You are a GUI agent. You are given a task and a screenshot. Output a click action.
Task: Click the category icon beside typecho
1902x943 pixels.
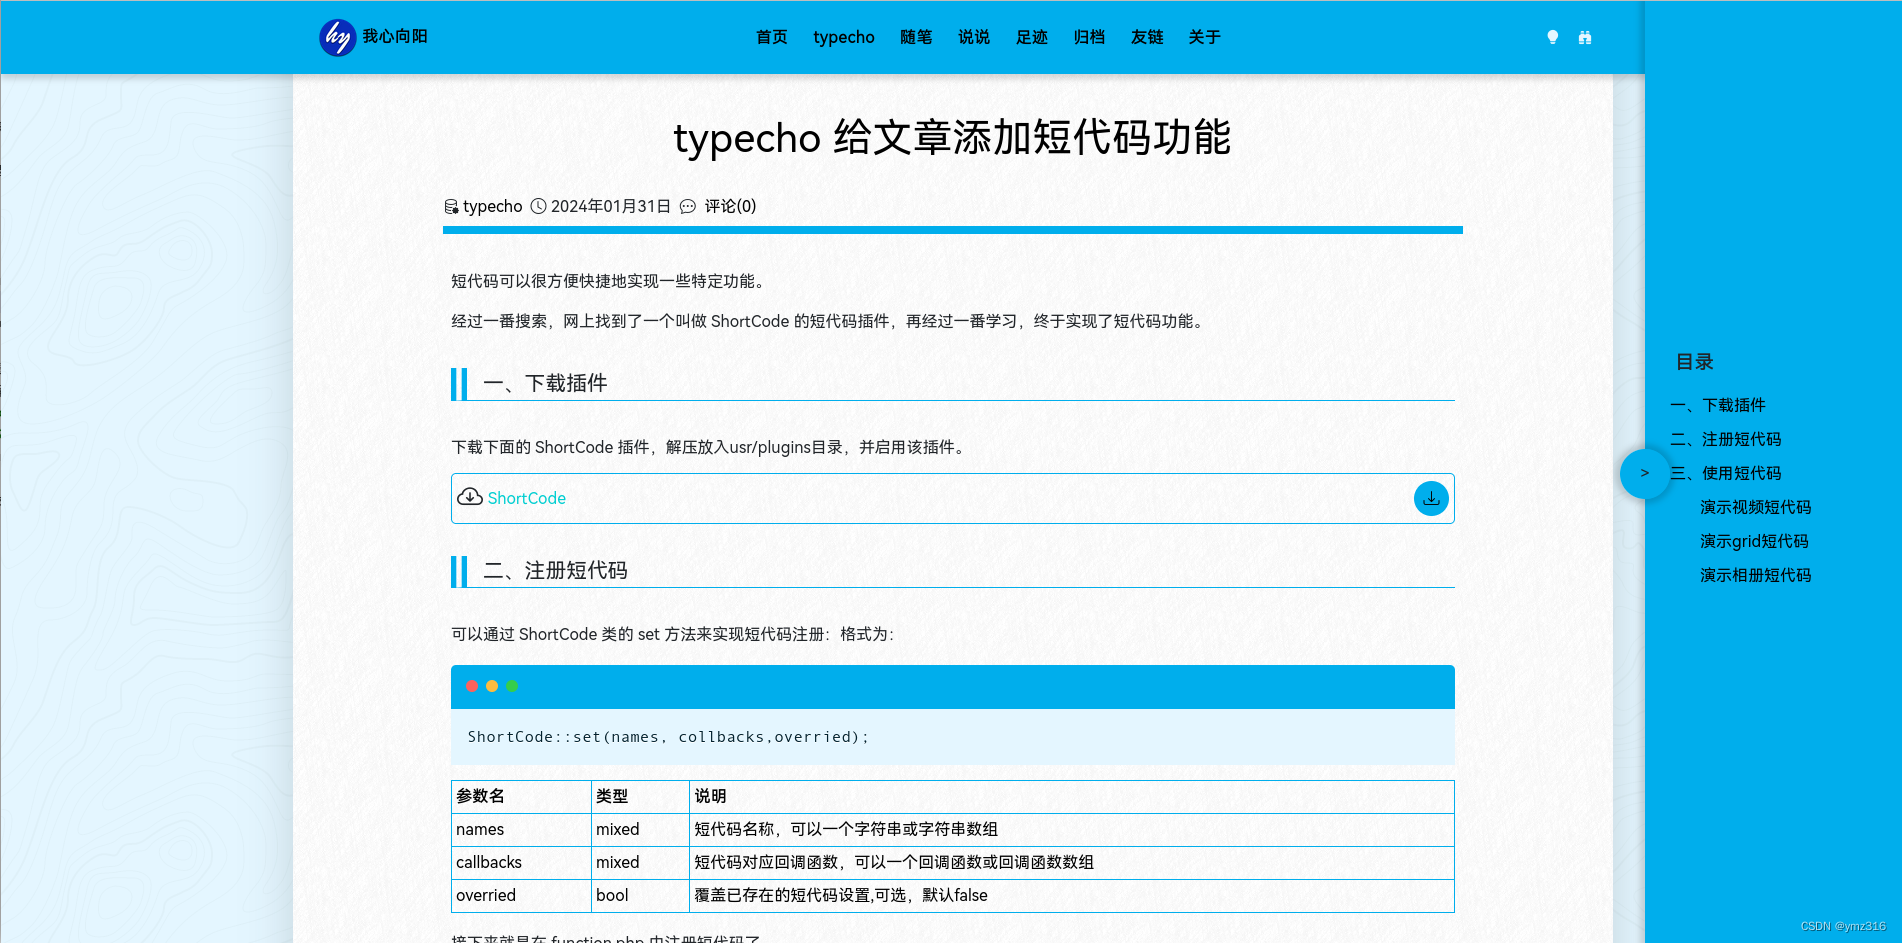tap(451, 206)
